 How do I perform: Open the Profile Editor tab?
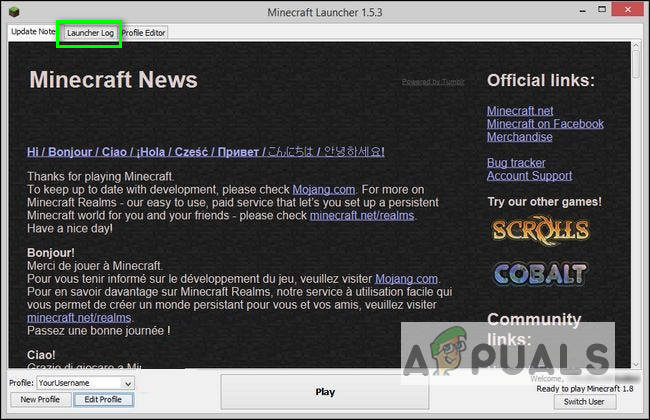pos(143,33)
